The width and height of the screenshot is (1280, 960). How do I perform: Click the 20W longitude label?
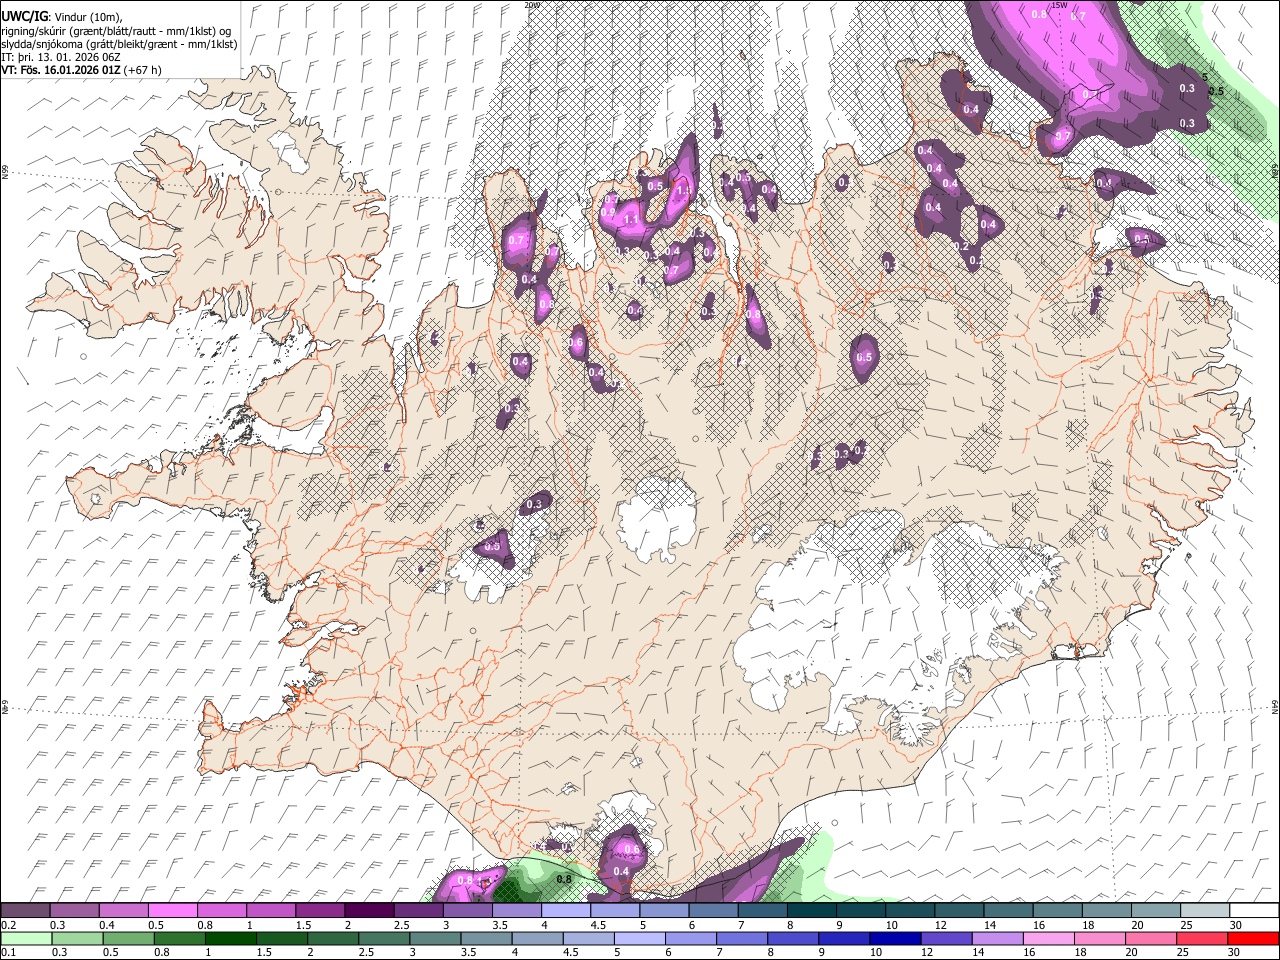[531, 4]
